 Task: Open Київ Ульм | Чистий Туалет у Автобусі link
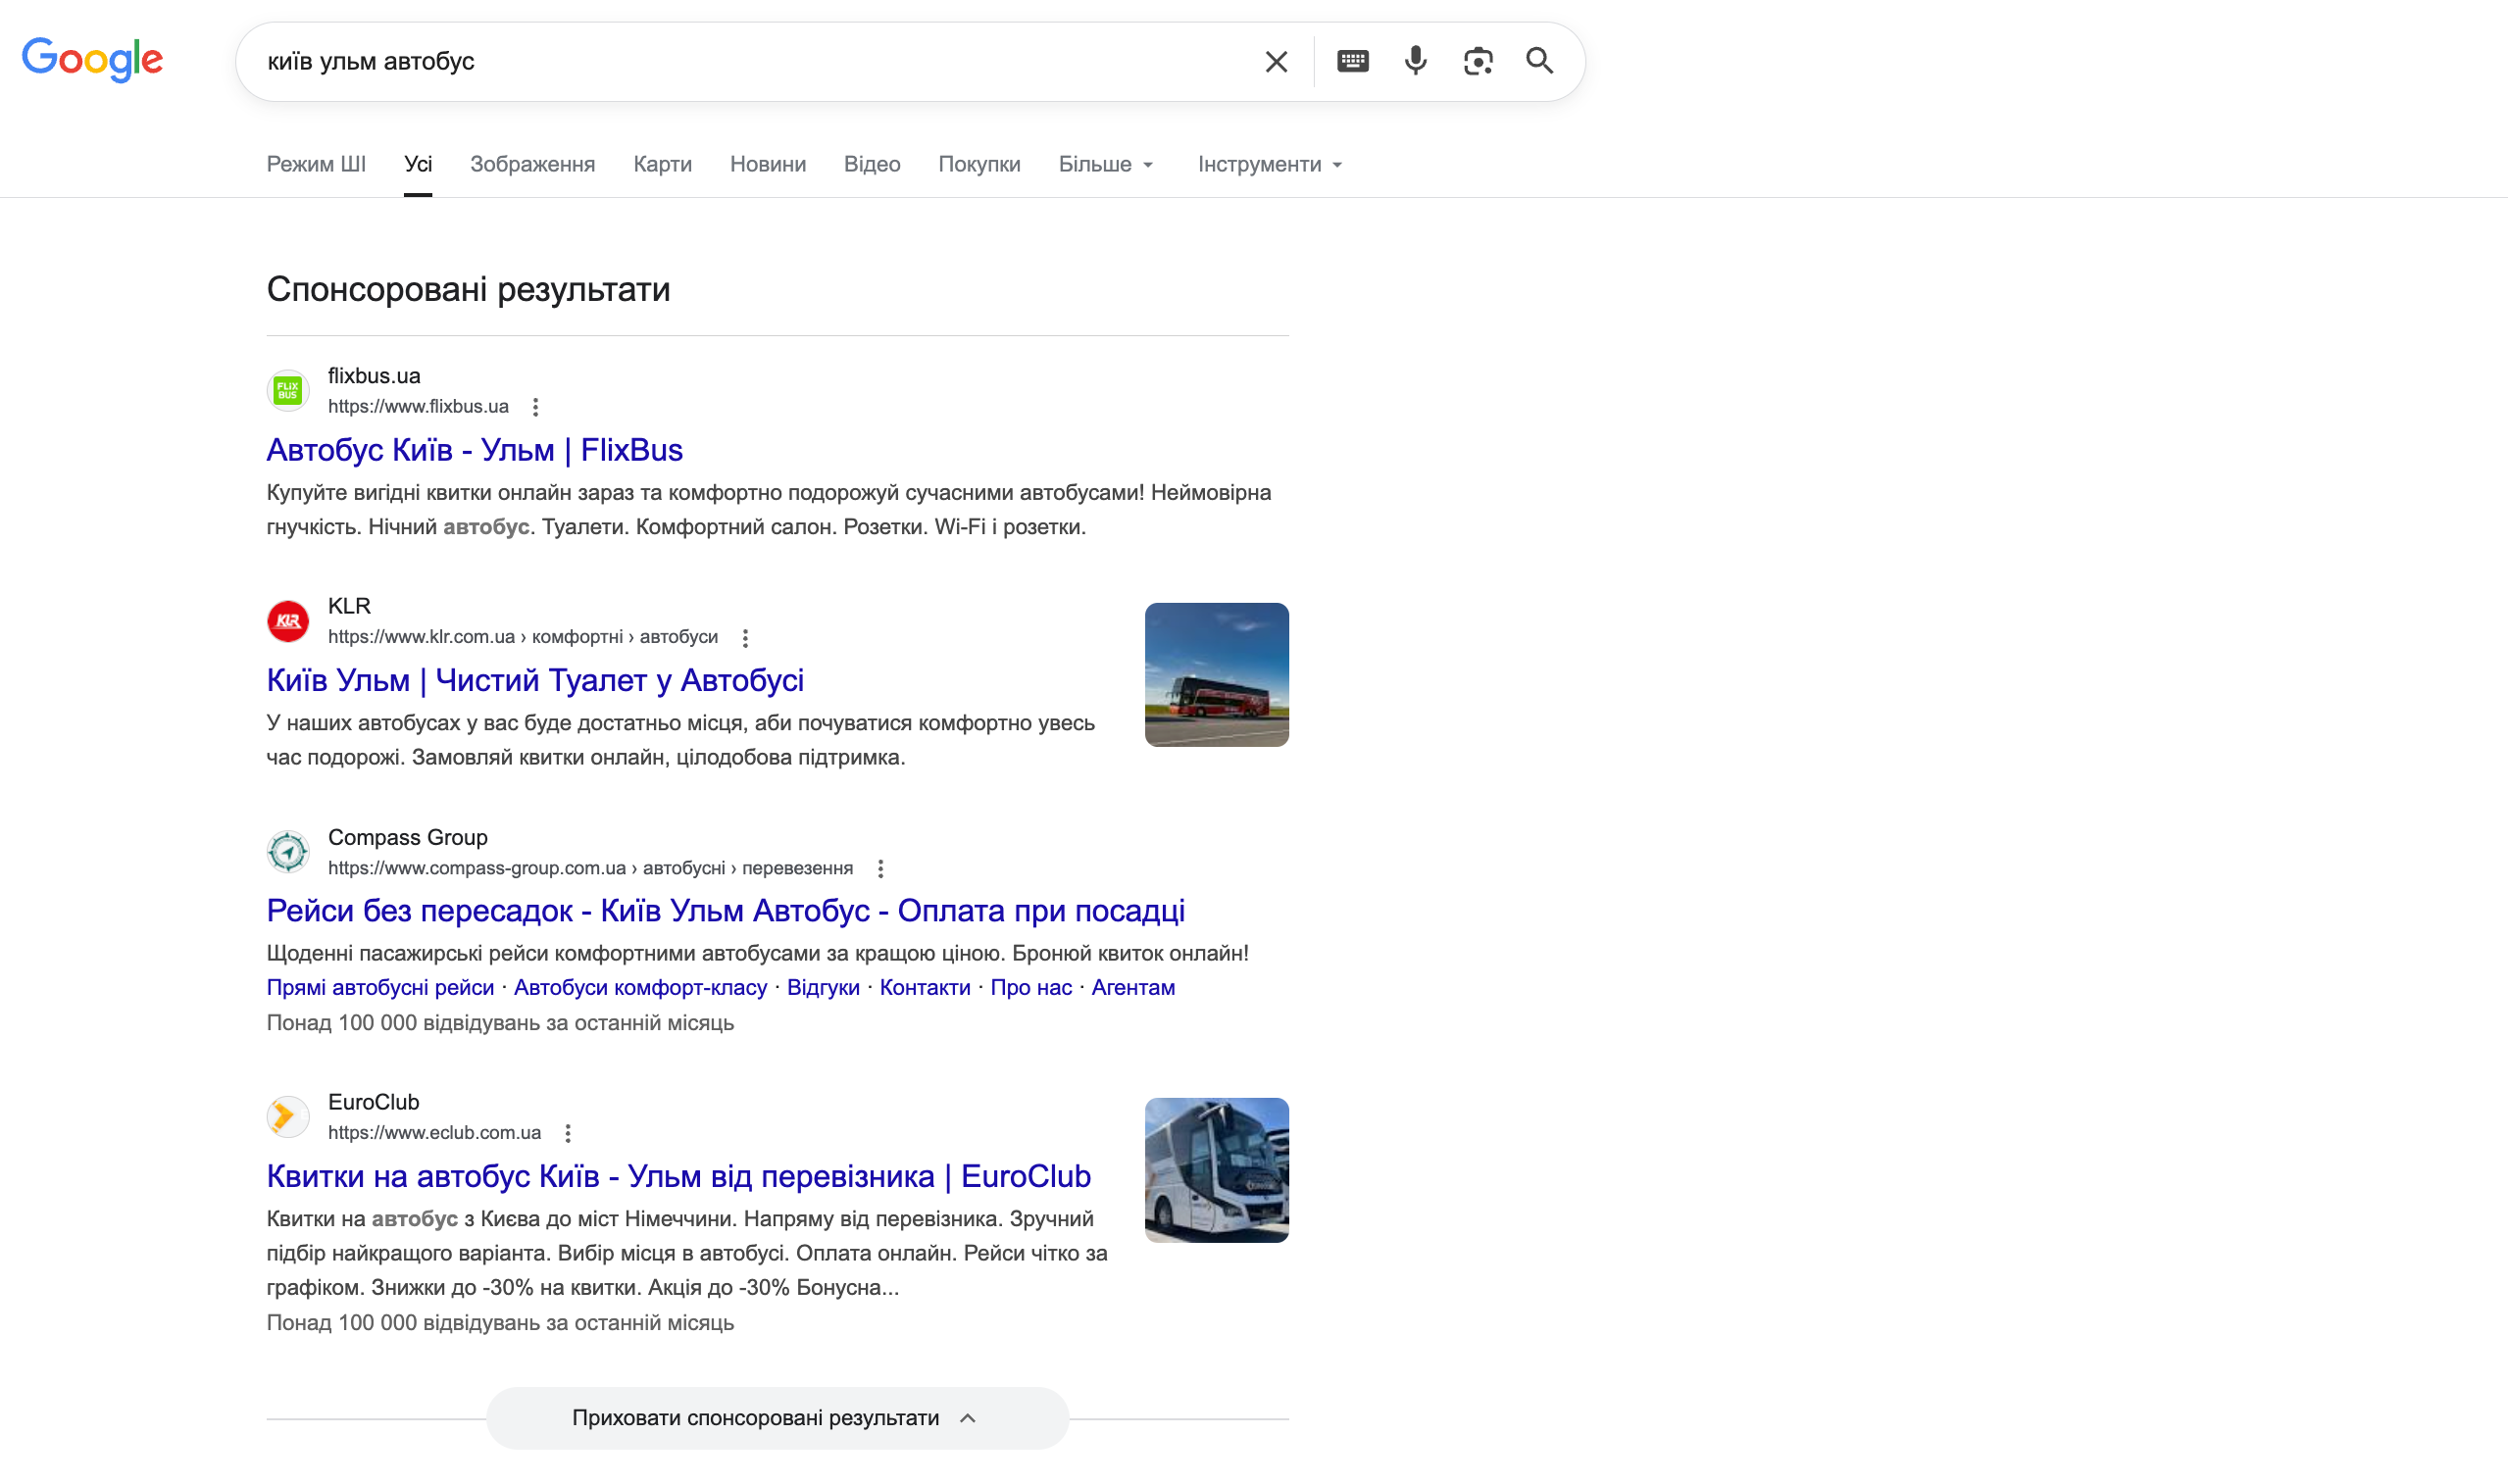click(x=535, y=680)
